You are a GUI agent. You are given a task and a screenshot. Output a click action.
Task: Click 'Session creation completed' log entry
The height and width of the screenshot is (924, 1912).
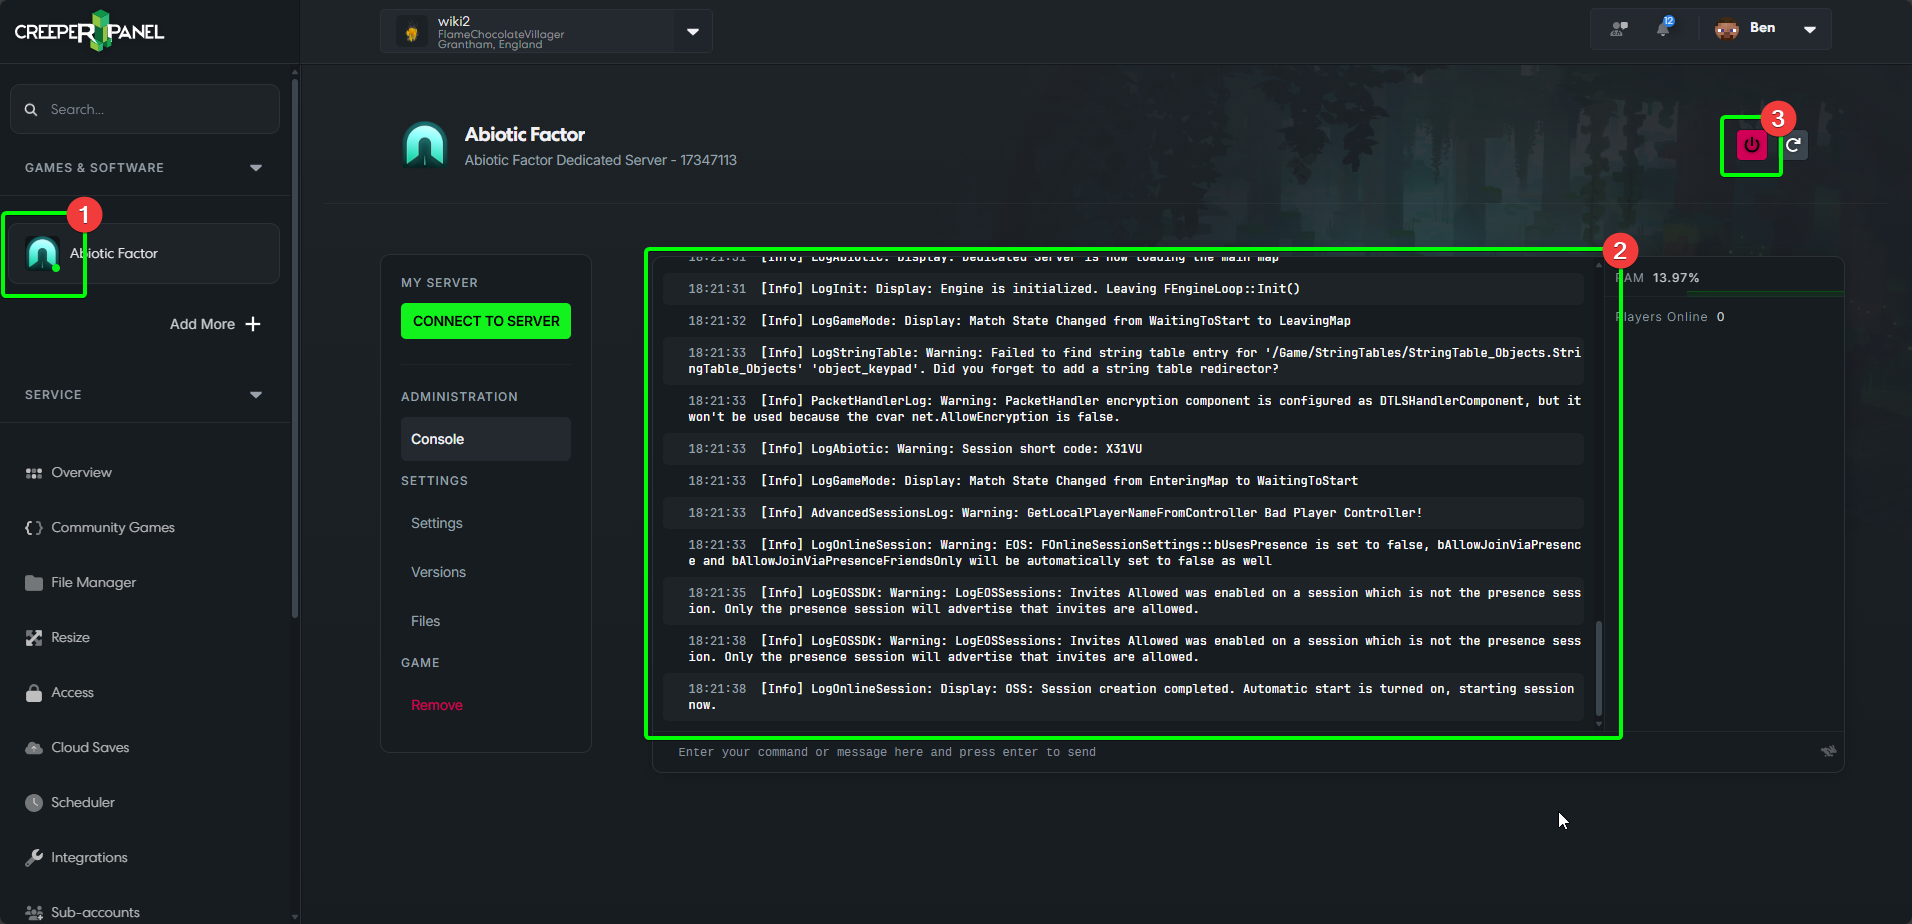pos(1123,697)
